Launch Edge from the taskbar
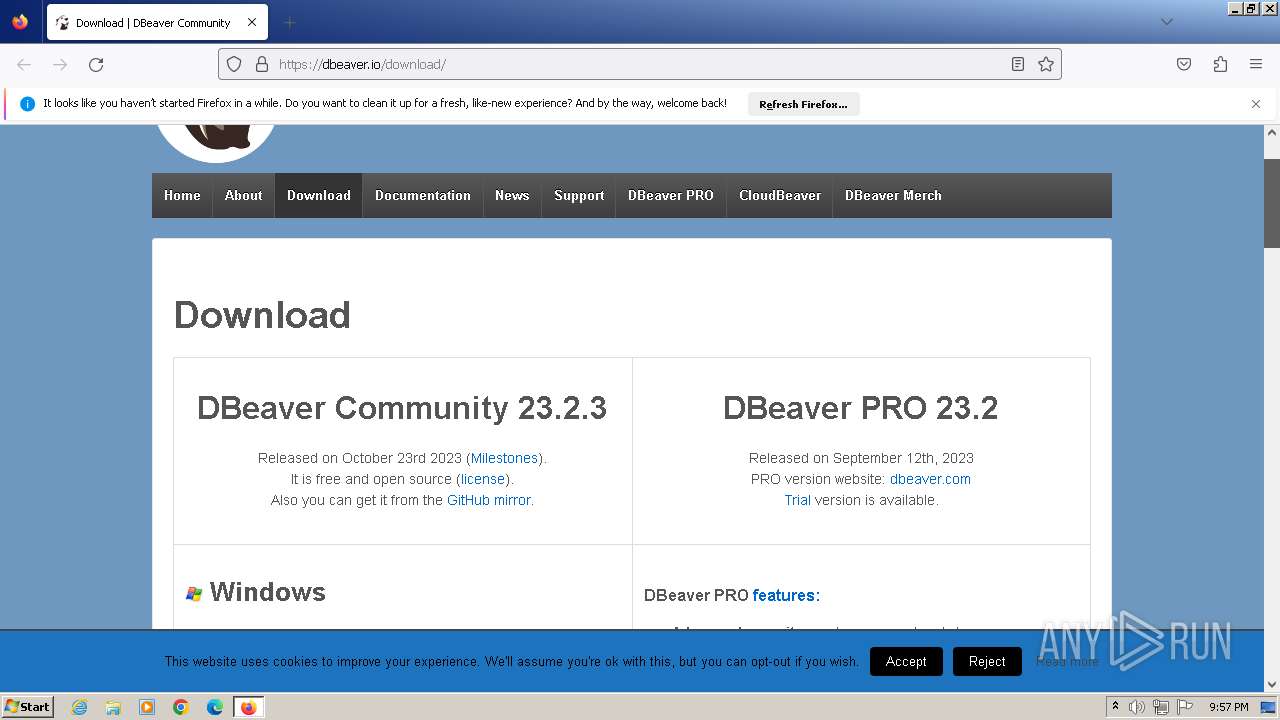 (215, 707)
